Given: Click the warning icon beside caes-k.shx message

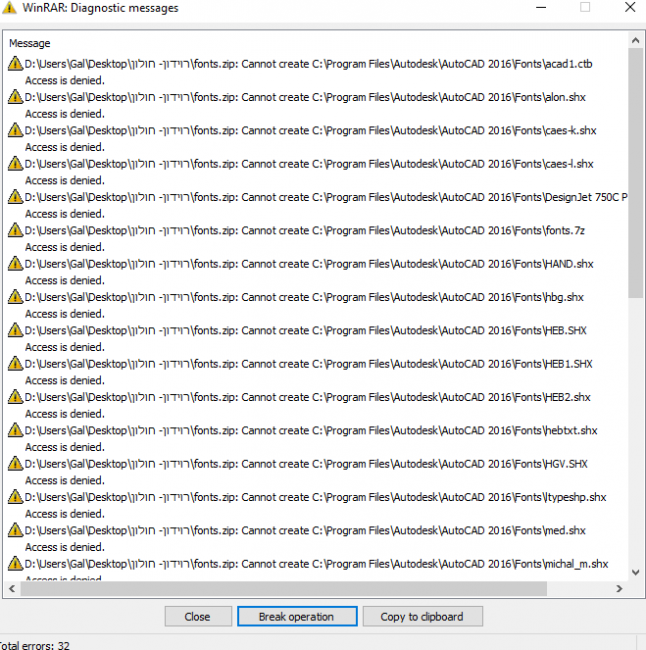Looking at the screenshot, I should [x=15, y=131].
